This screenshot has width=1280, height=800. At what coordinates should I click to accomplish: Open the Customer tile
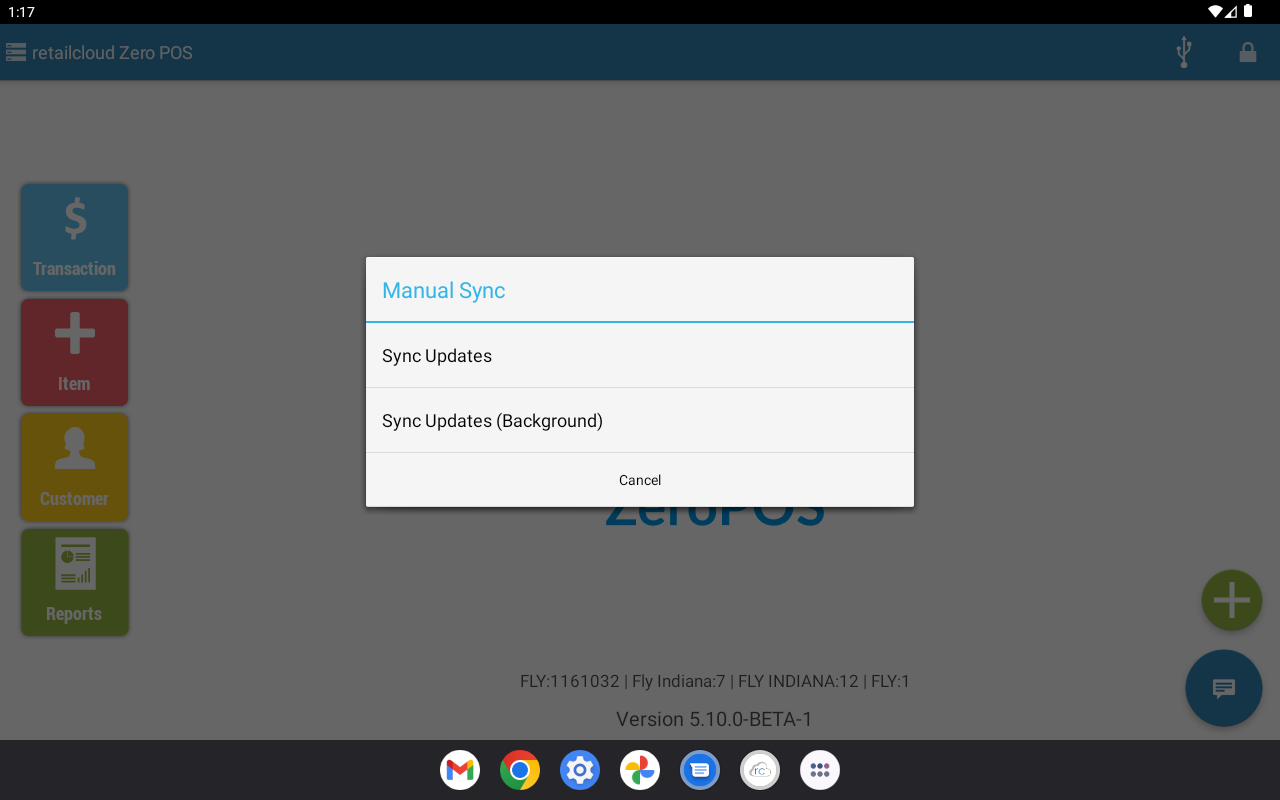74,467
